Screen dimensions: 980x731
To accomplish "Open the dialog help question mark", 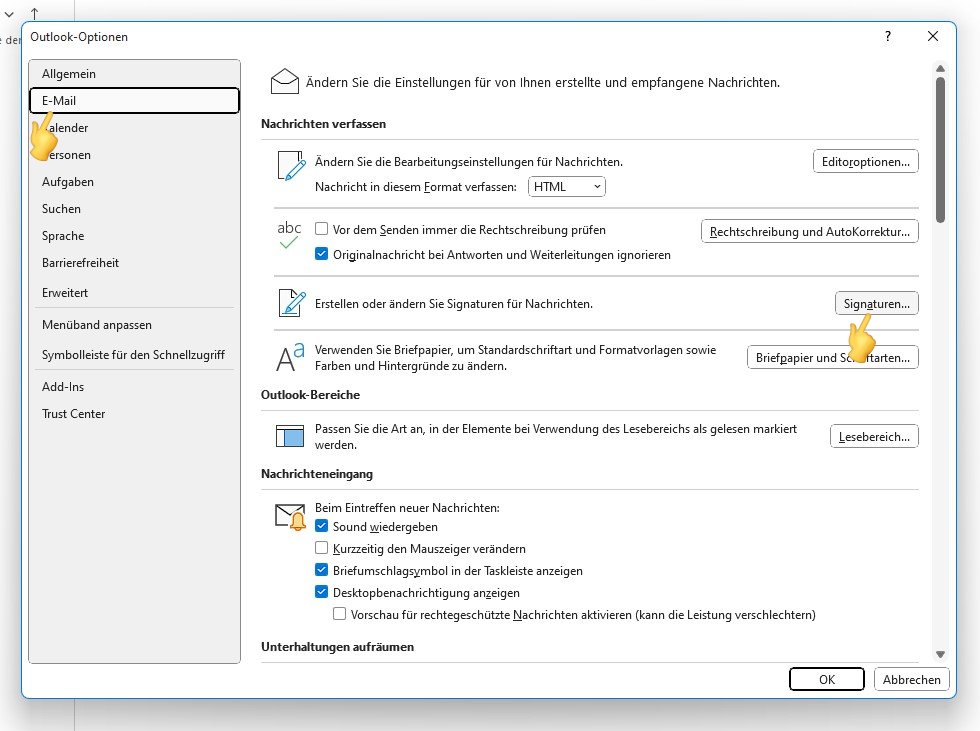I will [x=888, y=36].
